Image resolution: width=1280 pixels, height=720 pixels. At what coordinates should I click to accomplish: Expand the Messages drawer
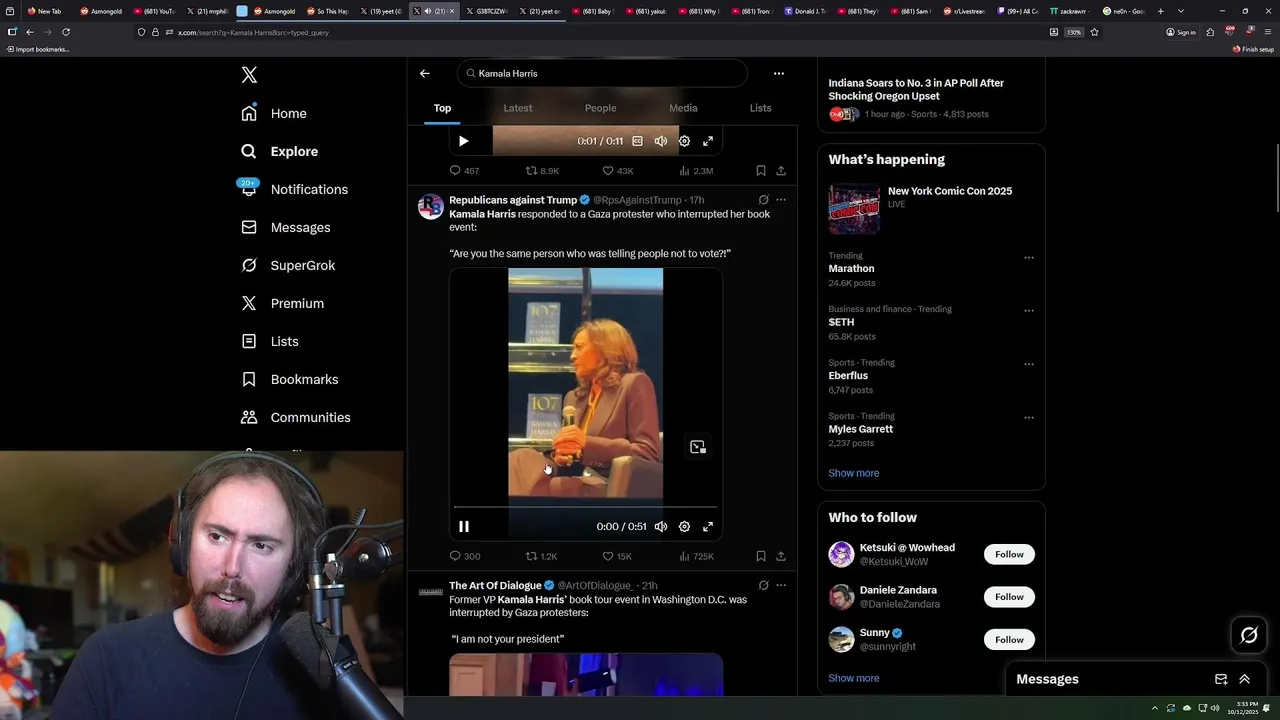1244,679
